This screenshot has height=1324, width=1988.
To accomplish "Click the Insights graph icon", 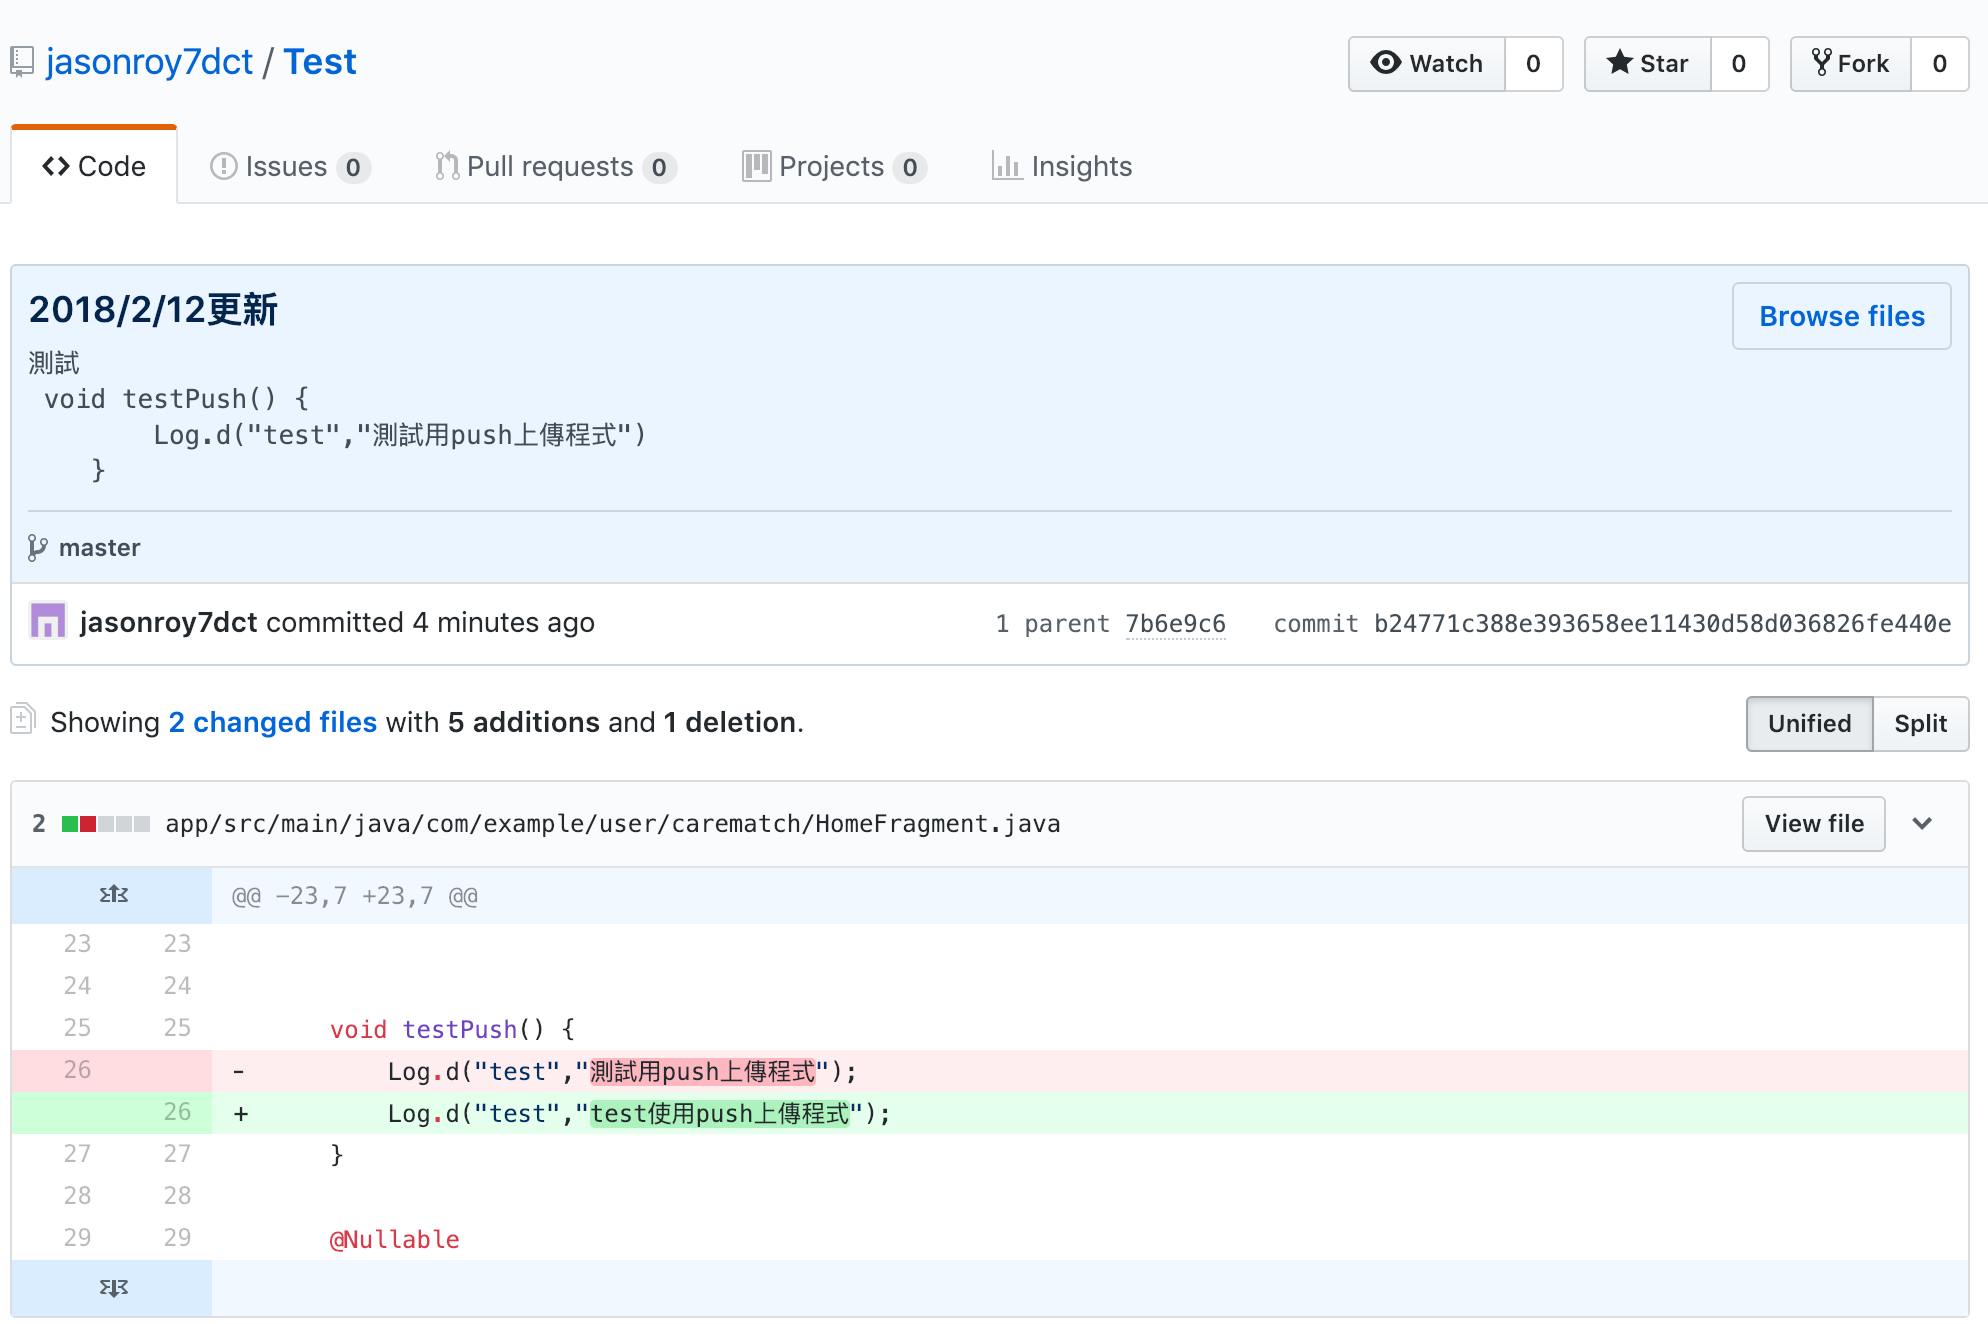I will (x=1007, y=166).
